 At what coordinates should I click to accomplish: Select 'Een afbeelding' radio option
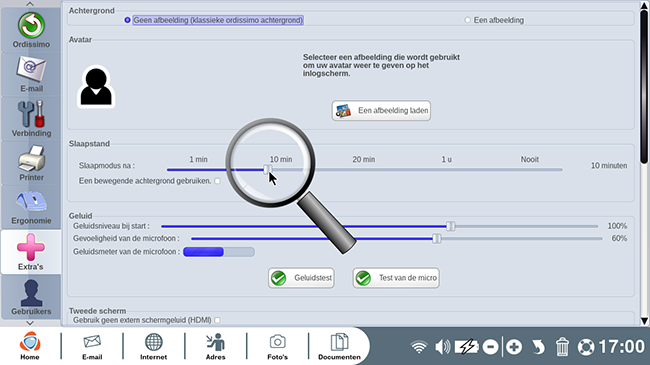[x=468, y=20]
